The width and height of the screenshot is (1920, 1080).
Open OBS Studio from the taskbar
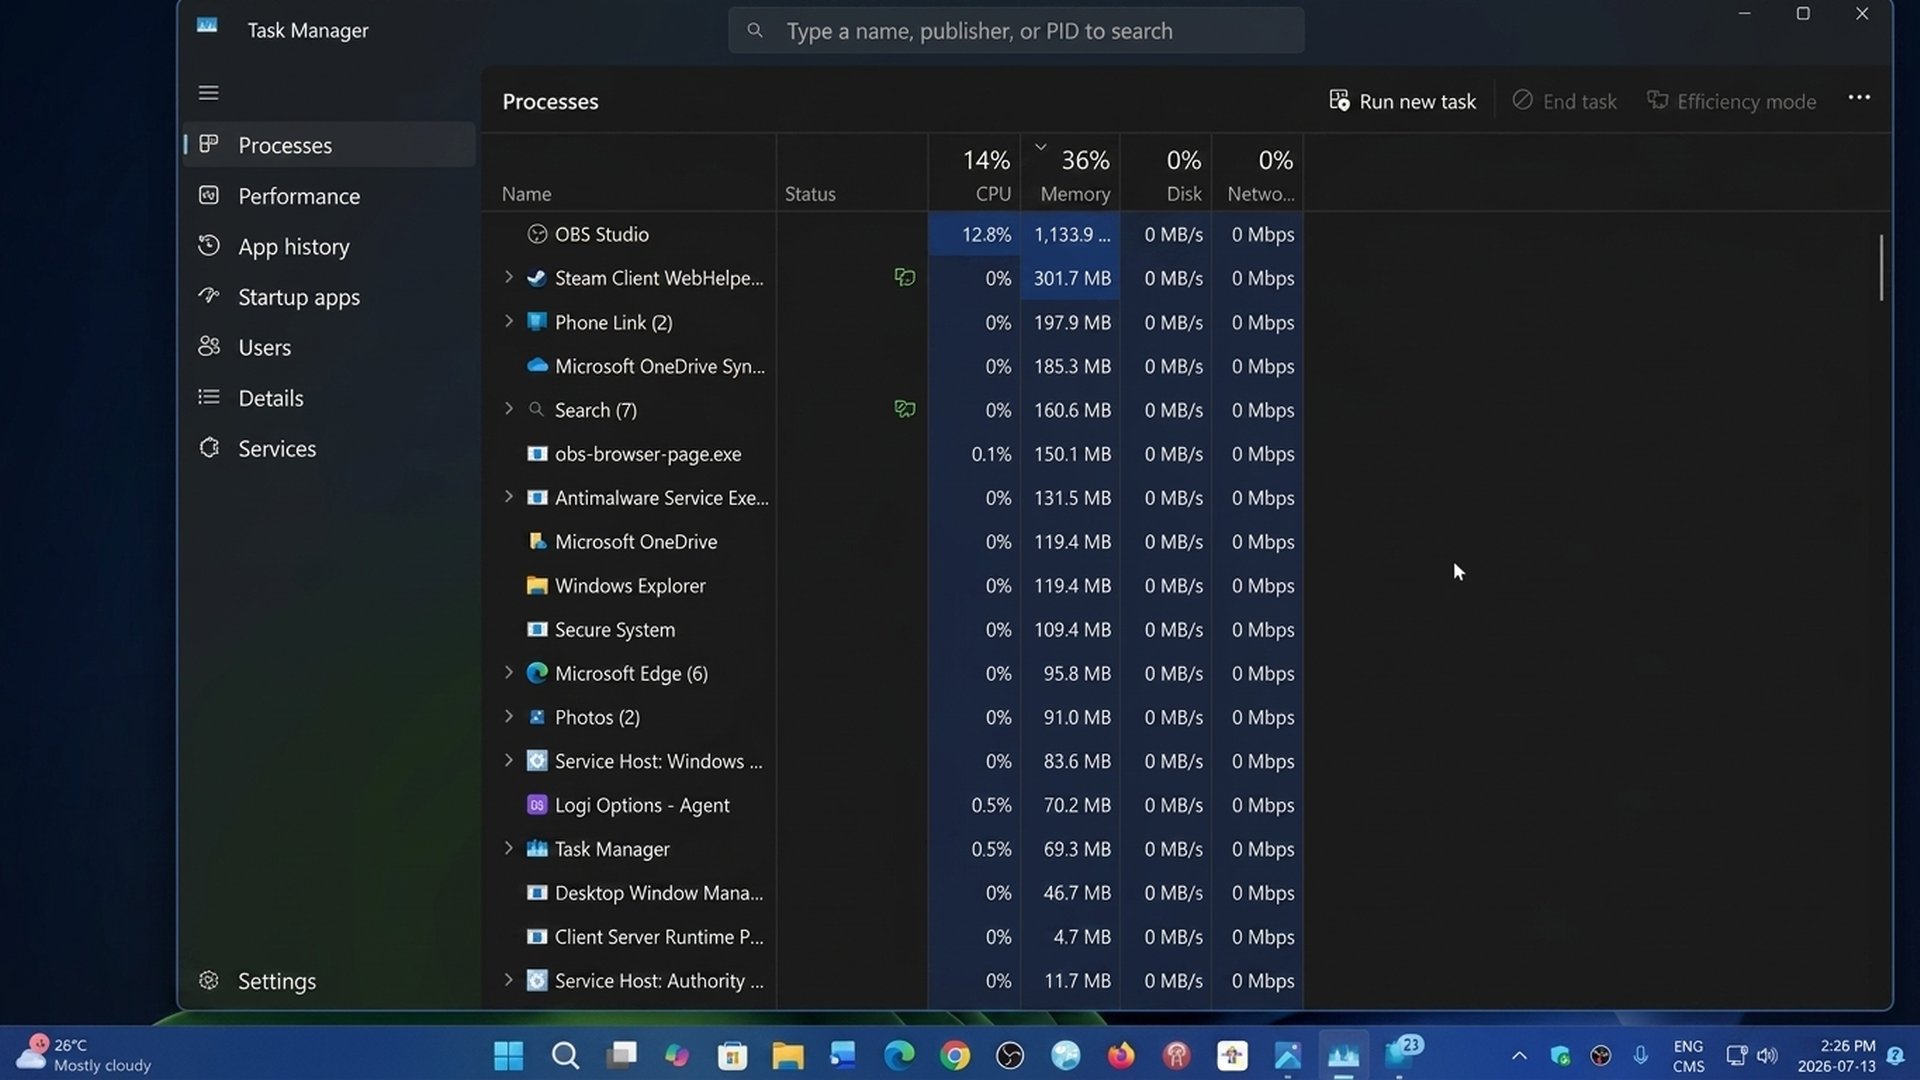(x=1010, y=1055)
